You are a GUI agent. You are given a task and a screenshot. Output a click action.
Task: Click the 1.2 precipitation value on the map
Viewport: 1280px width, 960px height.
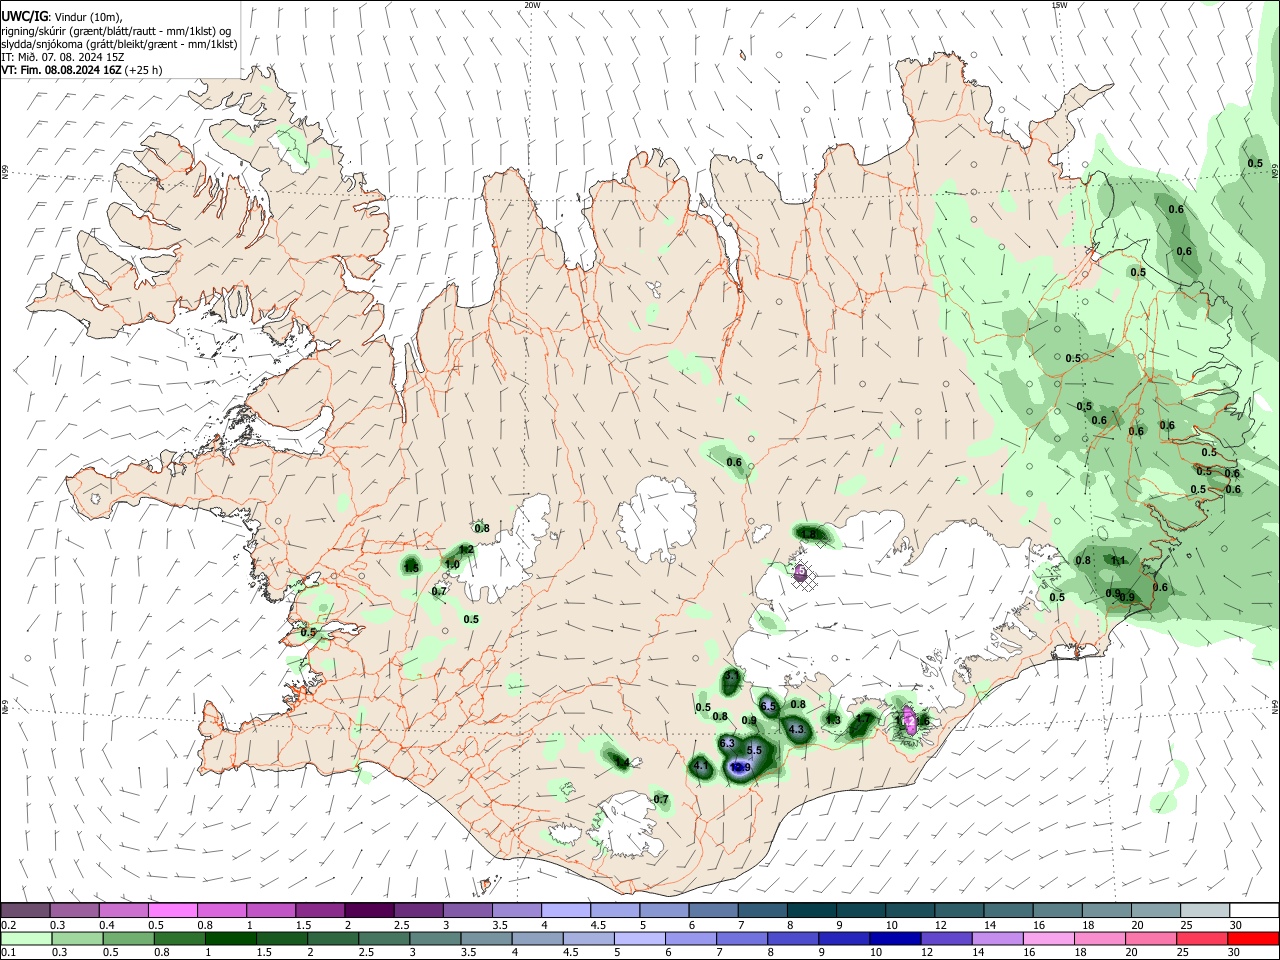[x=466, y=550]
